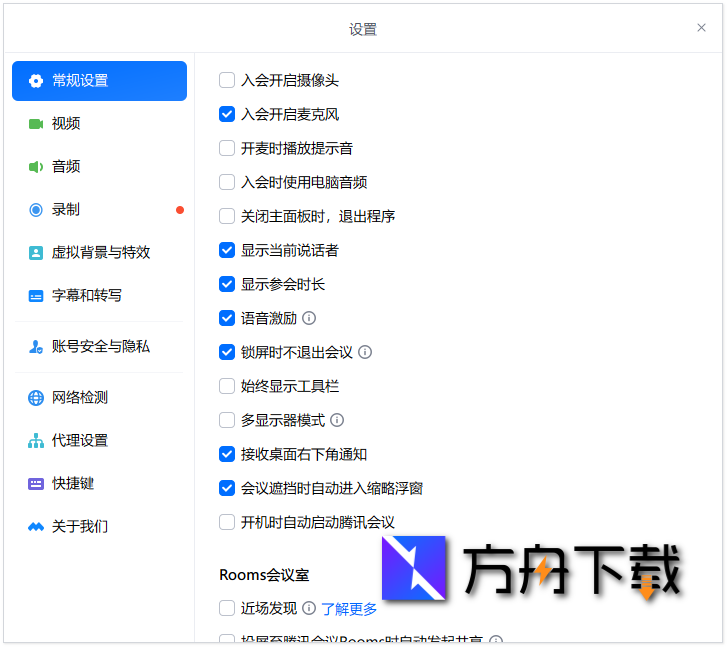Viewport: 727px width, 647px height.
Task: Uncheck 会议遮挡时自动进入缩略浮窗 checkbox
Action: pyautogui.click(x=227, y=488)
